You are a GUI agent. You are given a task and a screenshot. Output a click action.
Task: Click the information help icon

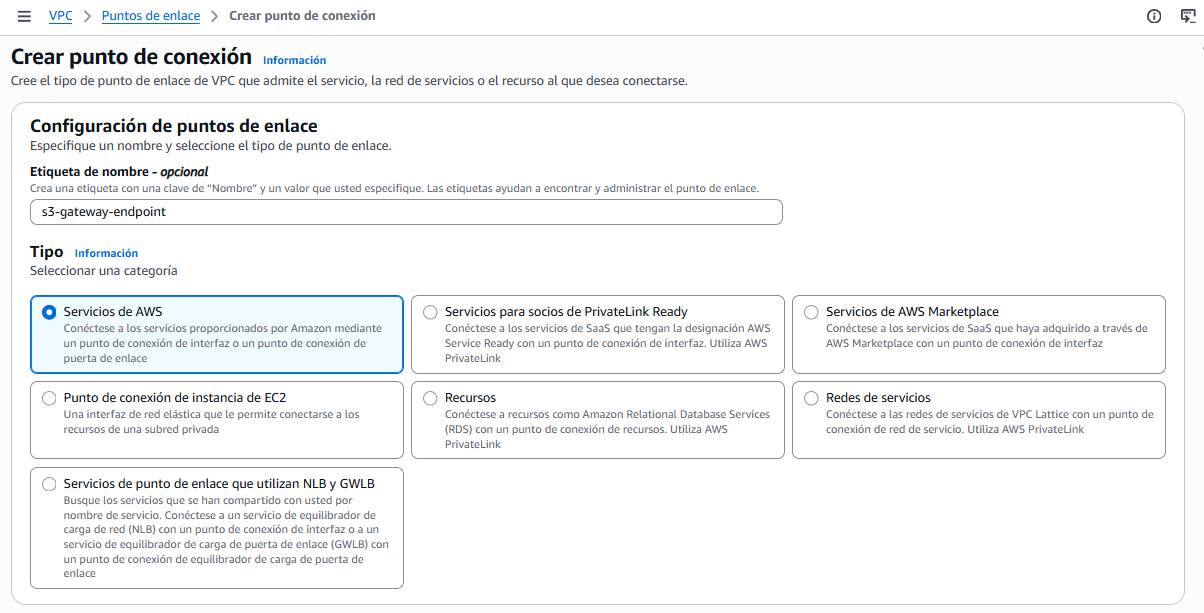coord(1154,15)
